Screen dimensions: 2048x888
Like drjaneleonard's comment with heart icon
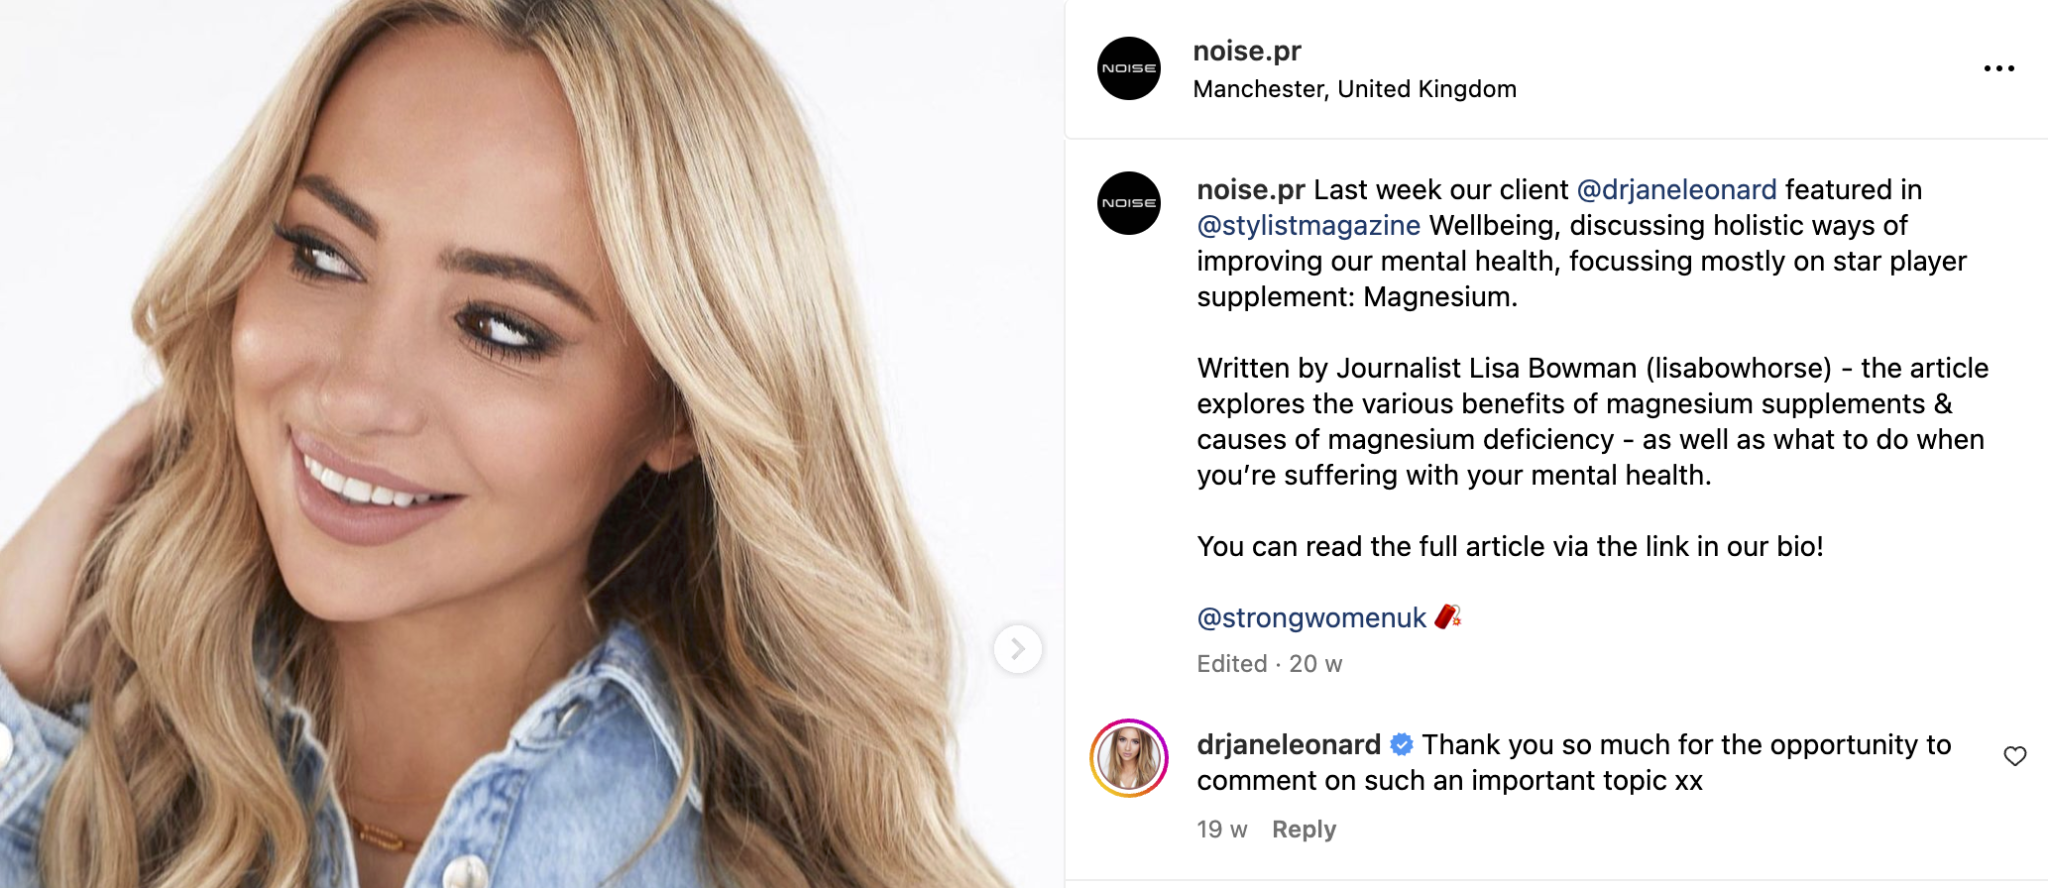[2014, 756]
